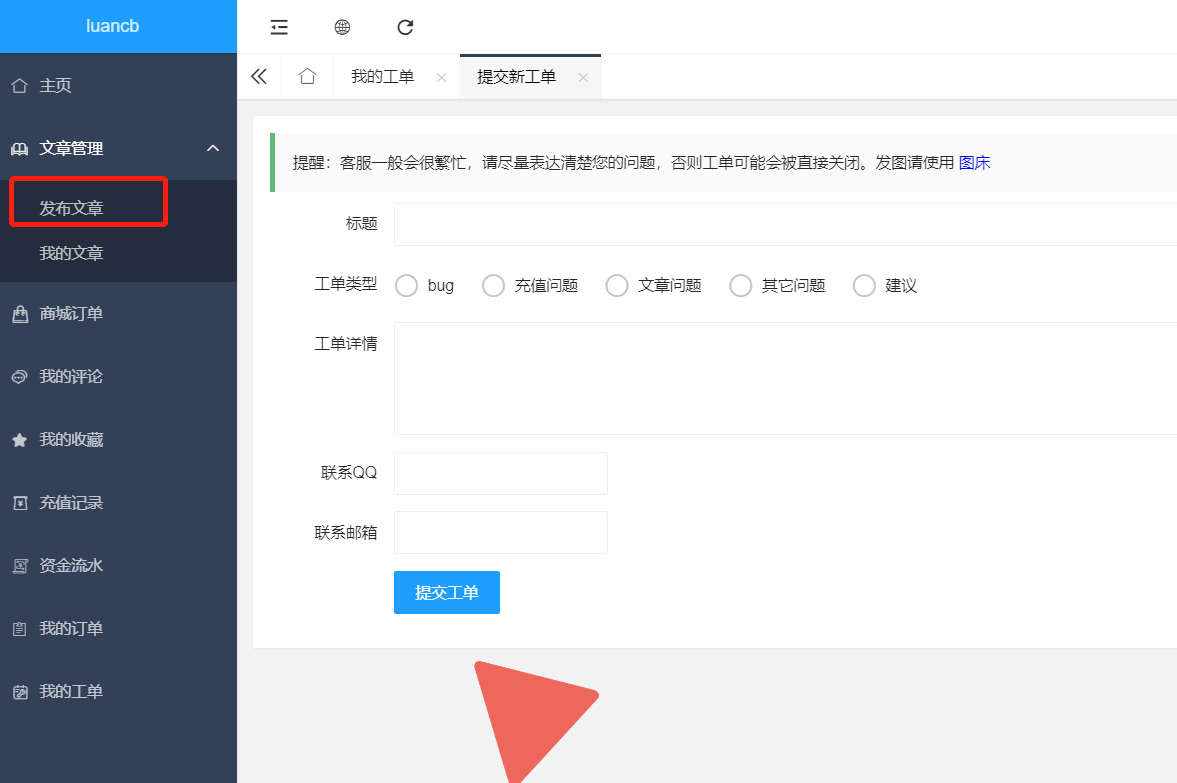Choose the 建议 radio option
The image size is (1177, 783).
[865, 286]
